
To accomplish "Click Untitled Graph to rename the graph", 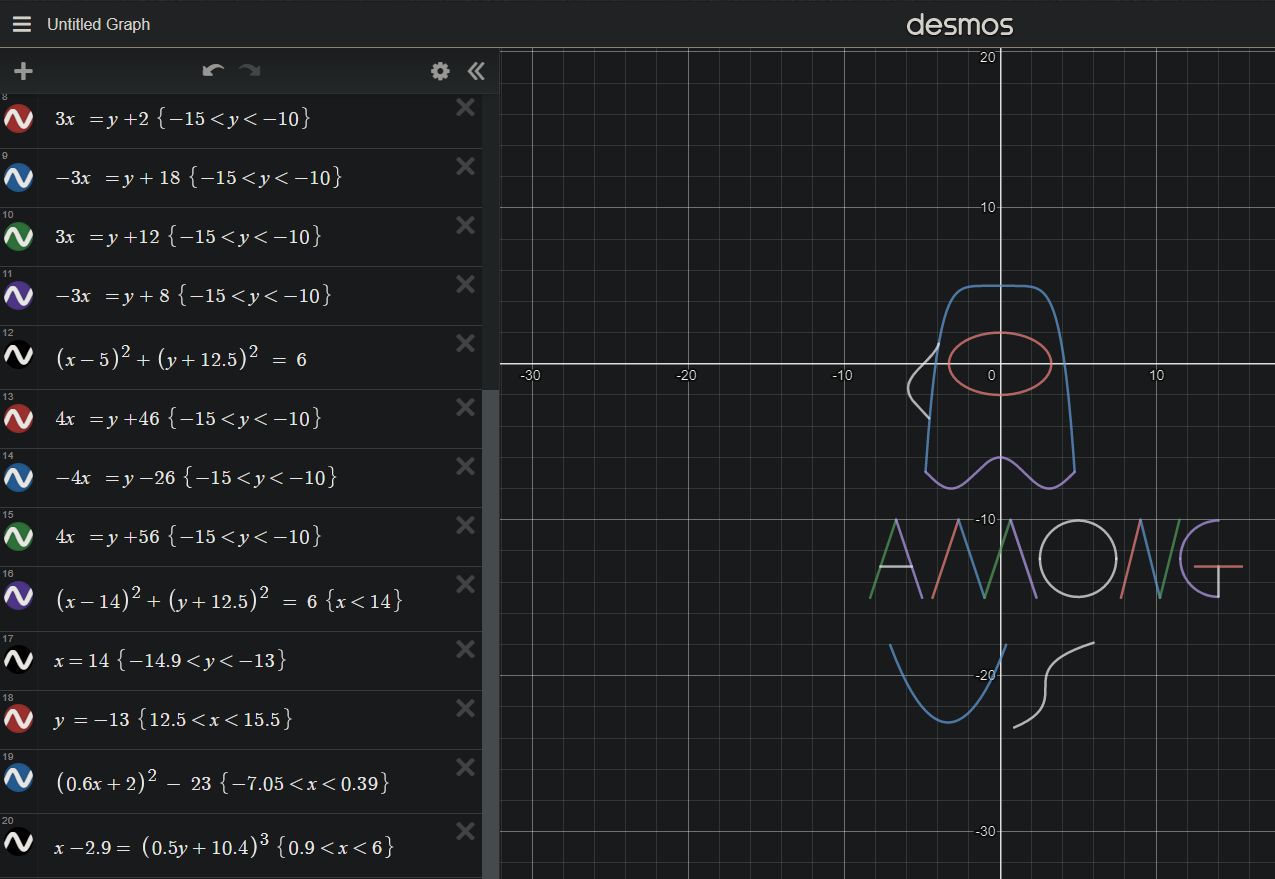I will [x=97, y=24].
